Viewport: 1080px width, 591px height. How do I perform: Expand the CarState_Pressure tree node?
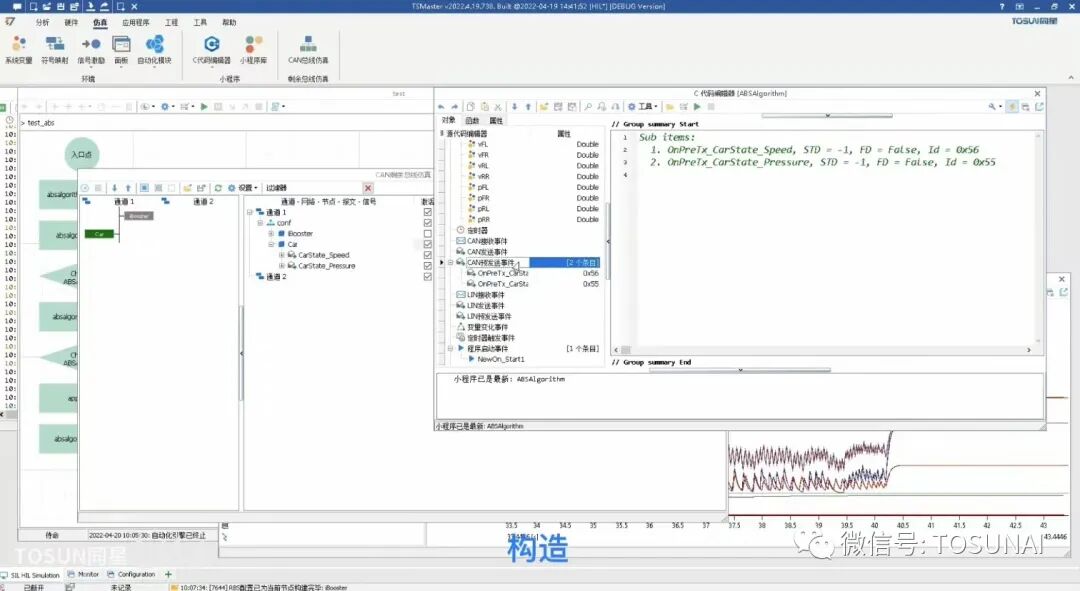tap(282, 265)
